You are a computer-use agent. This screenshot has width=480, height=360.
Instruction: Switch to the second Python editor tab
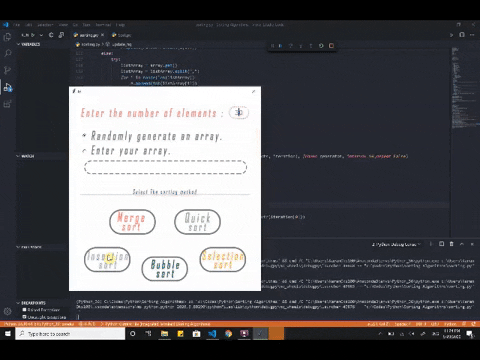tap(121, 35)
